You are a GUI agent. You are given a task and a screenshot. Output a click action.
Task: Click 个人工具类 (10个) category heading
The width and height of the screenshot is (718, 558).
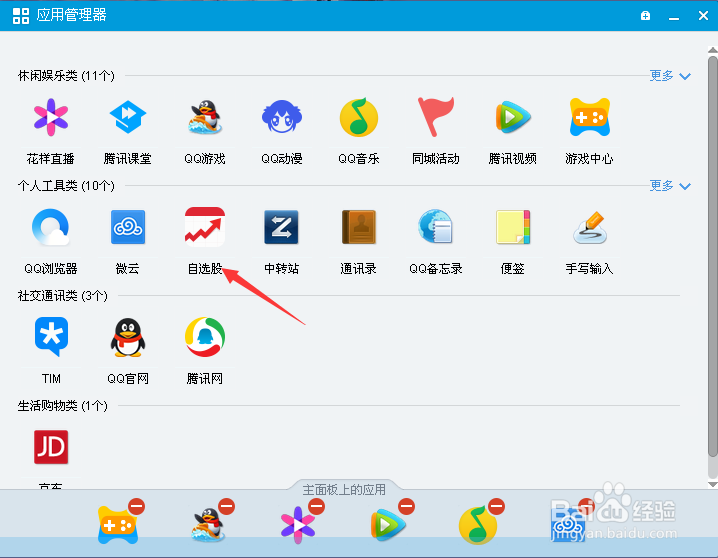pos(66,185)
